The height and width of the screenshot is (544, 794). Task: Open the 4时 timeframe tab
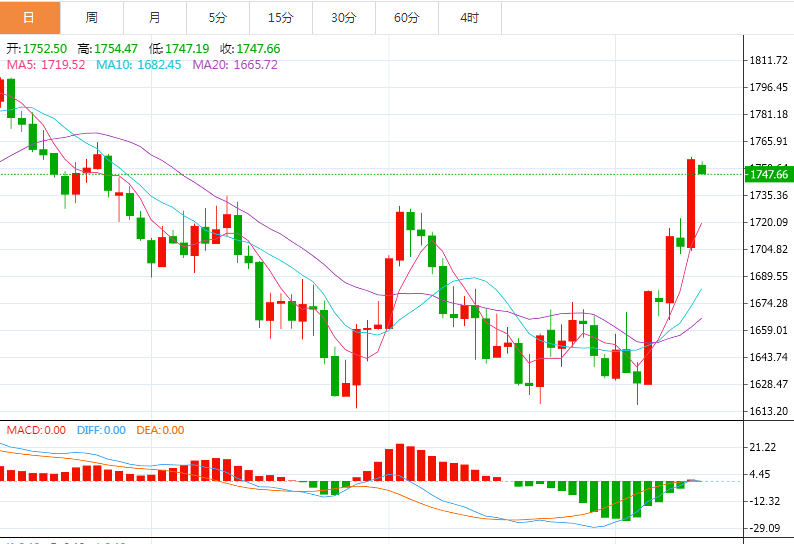(x=470, y=18)
